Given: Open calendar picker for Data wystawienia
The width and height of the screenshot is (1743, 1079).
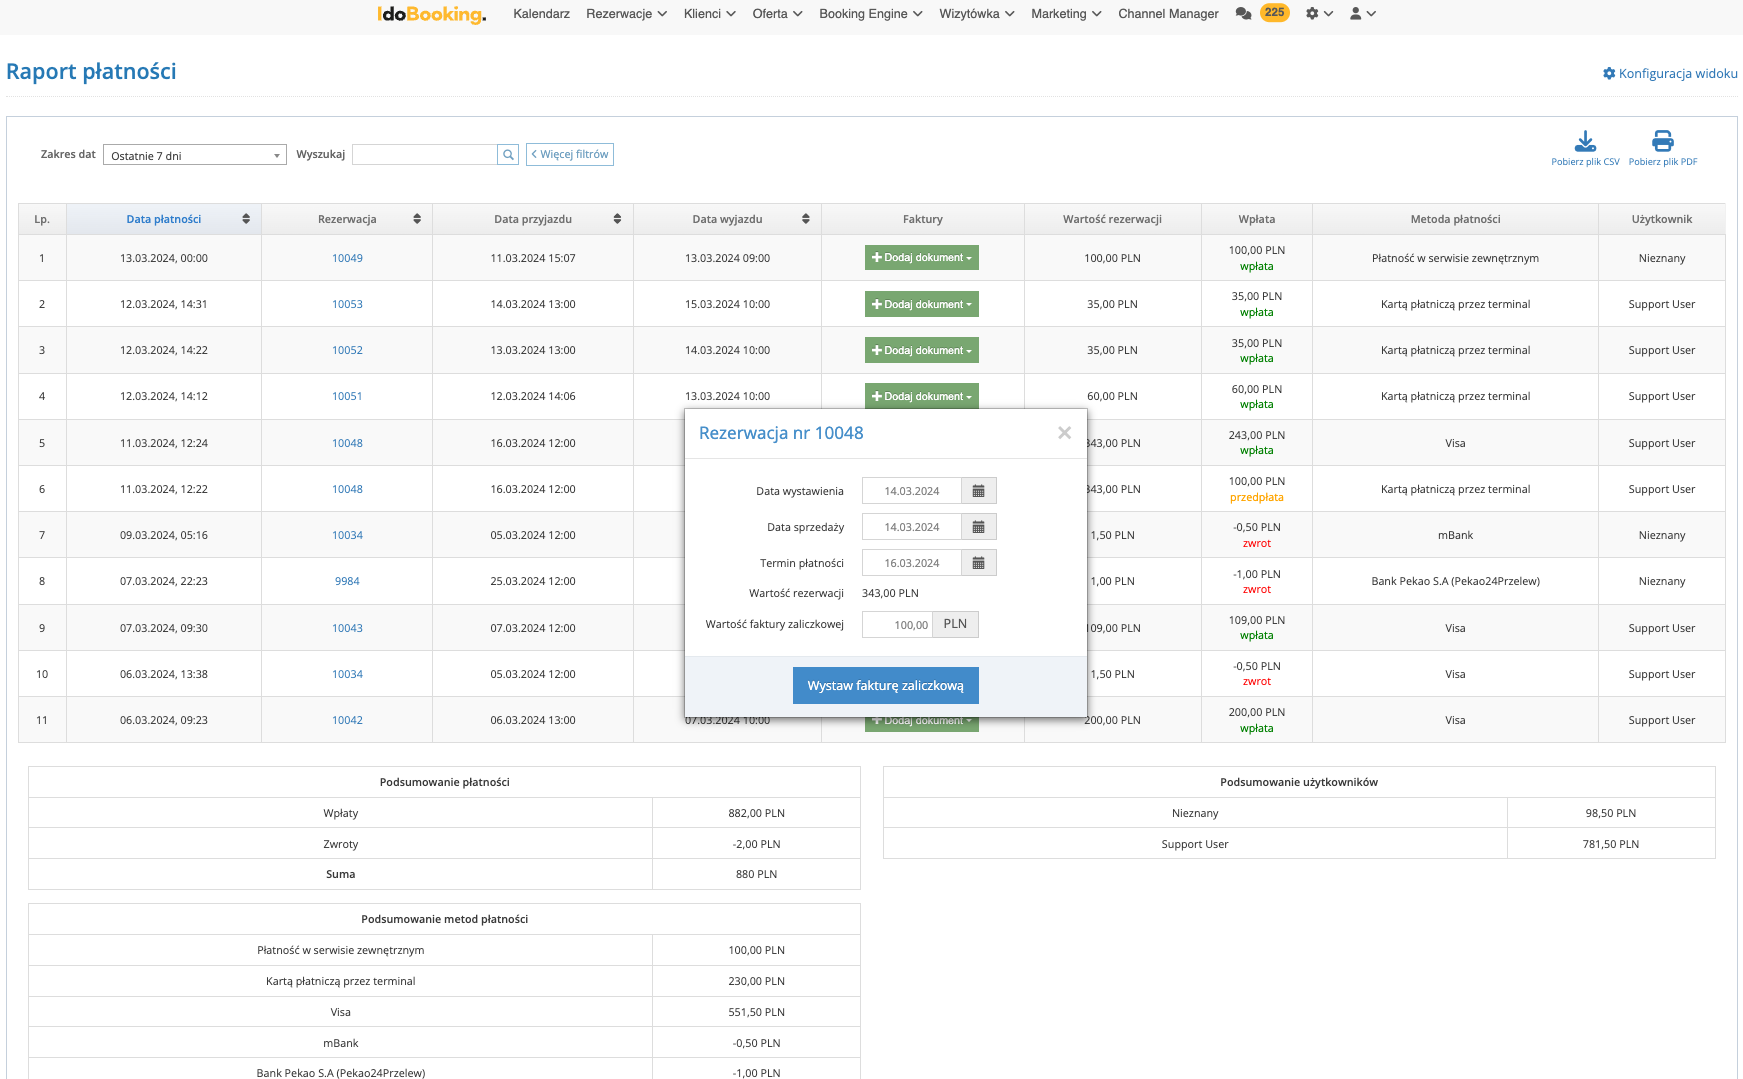Looking at the screenshot, I should 978,491.
